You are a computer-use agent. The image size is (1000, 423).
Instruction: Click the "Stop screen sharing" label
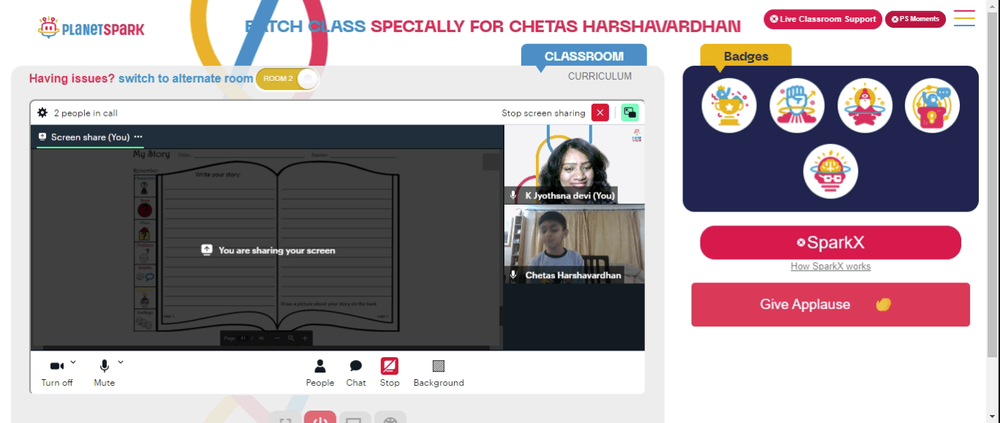click(x=543, y=113)
